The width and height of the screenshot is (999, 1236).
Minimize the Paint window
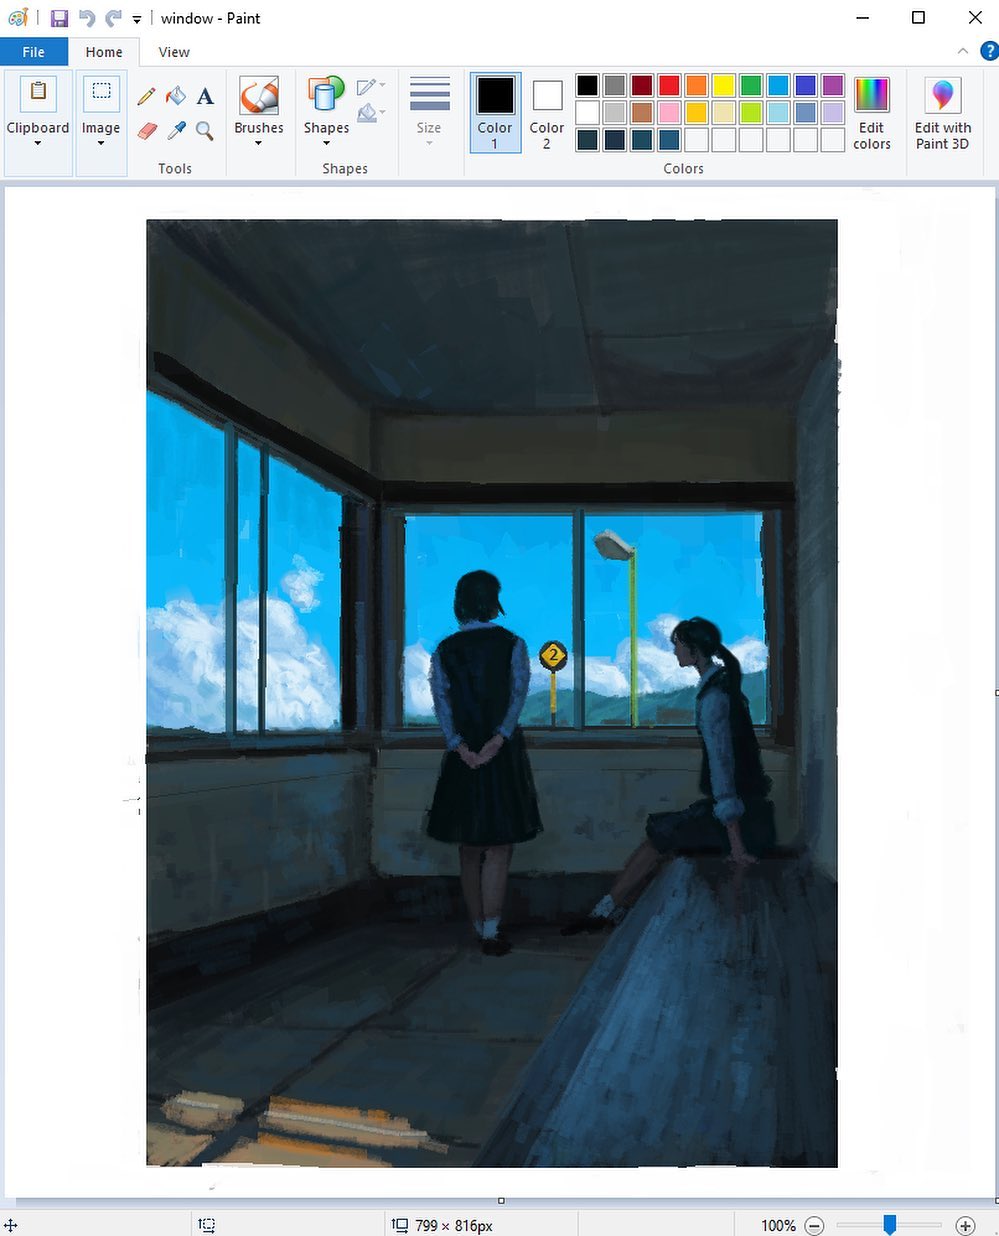click(862, 18)
